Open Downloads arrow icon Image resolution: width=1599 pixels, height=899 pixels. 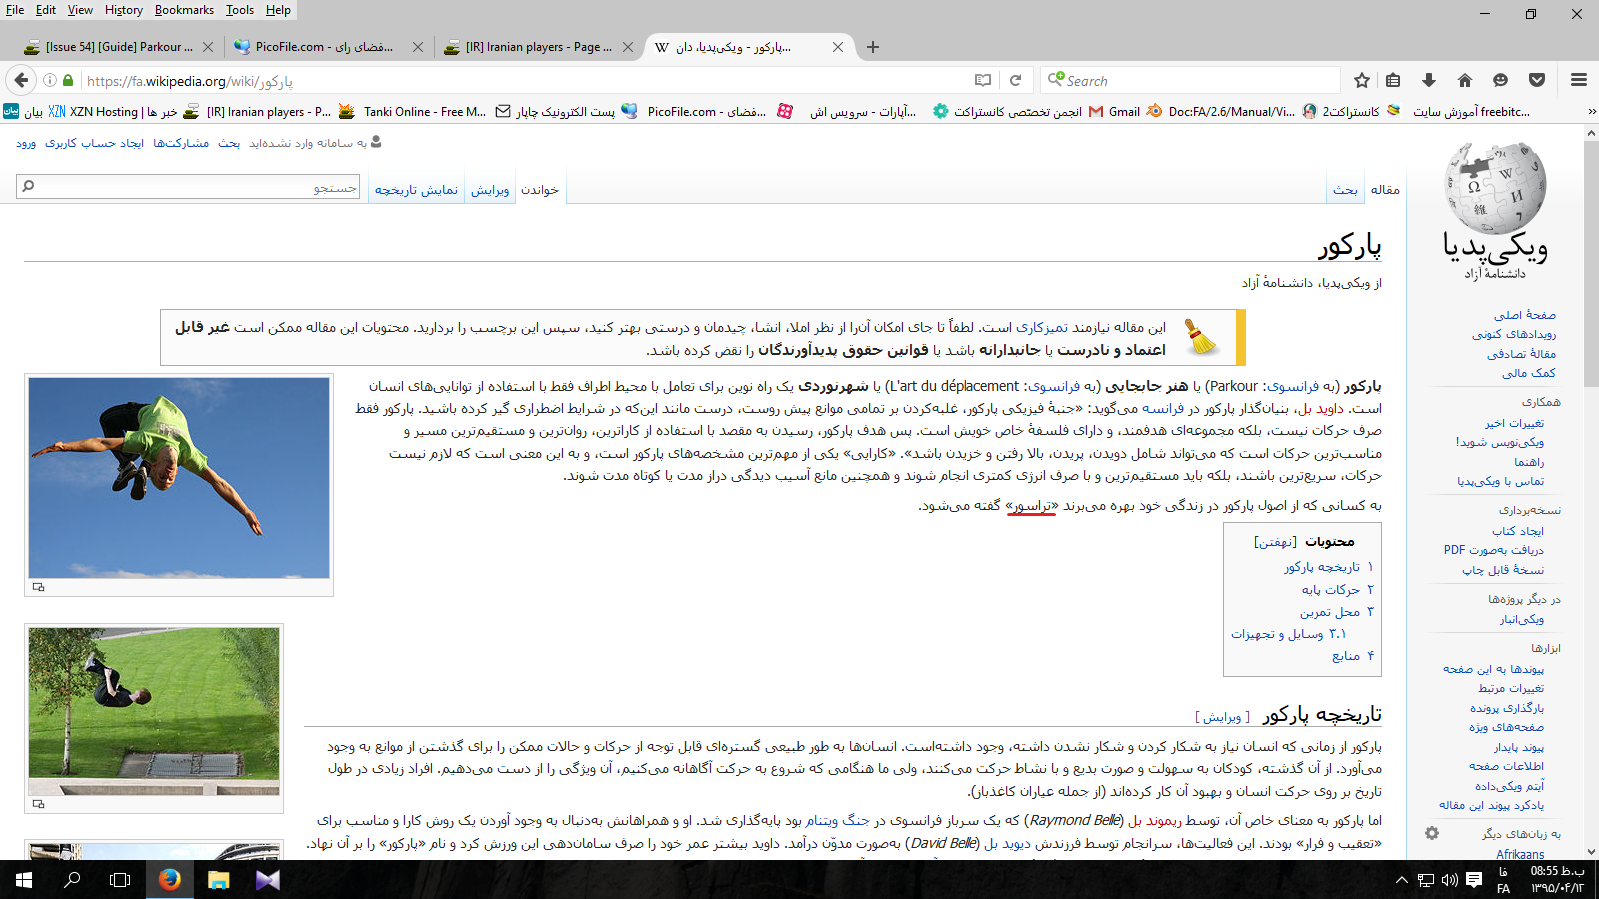(x=1429, y=80)
